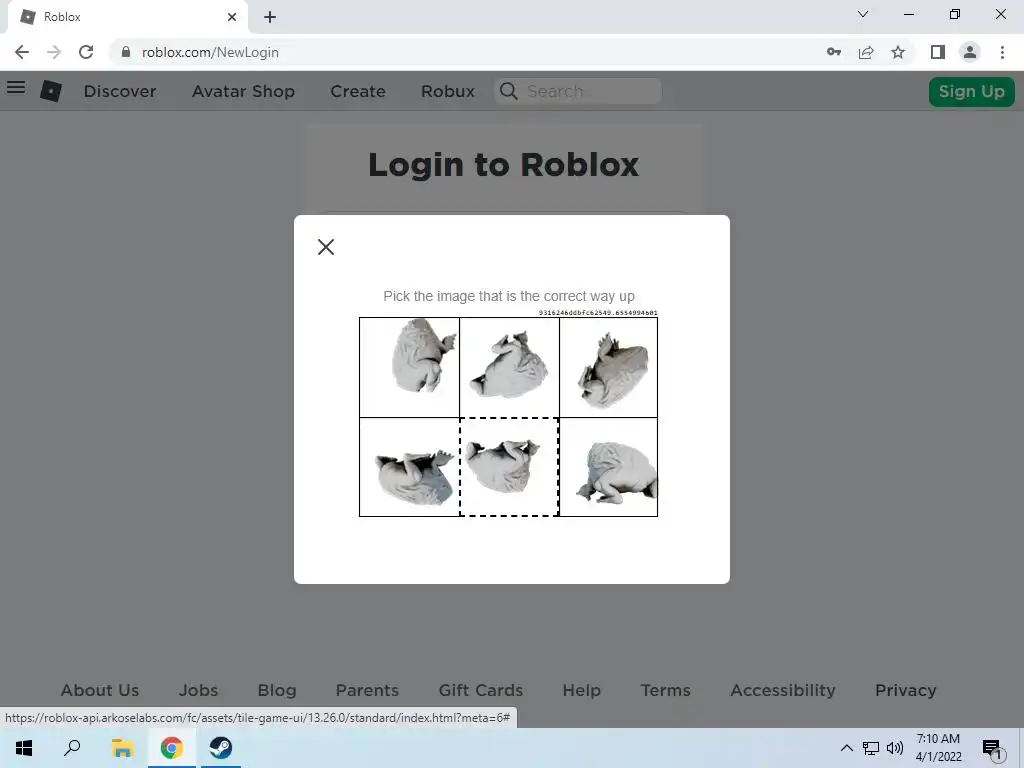Image resolution: width=1024 pixels, height=768 pixels.
Task: Open File Explorer from the taskbar
Action: click(x=122, y=748)
